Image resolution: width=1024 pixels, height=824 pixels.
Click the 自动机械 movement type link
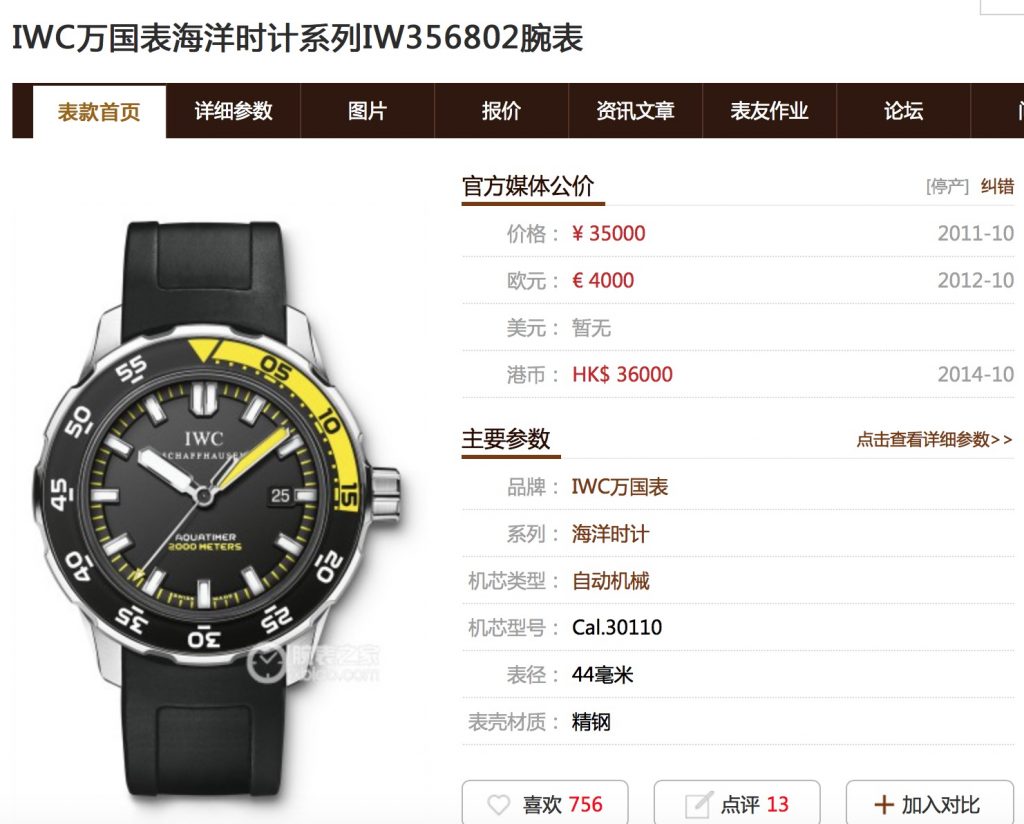(611, 581)
